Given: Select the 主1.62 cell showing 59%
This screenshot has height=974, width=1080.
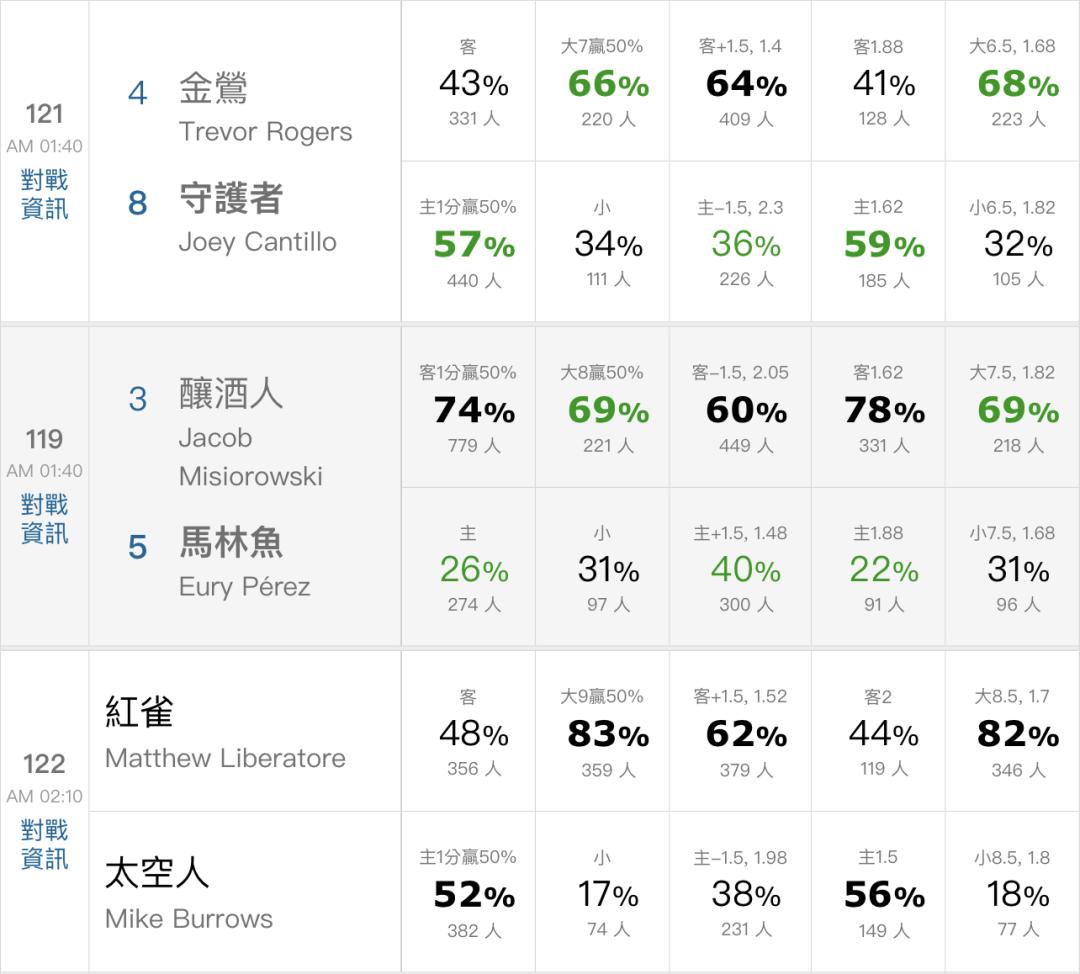Looking at the screenshot, I should click(883, 245).
